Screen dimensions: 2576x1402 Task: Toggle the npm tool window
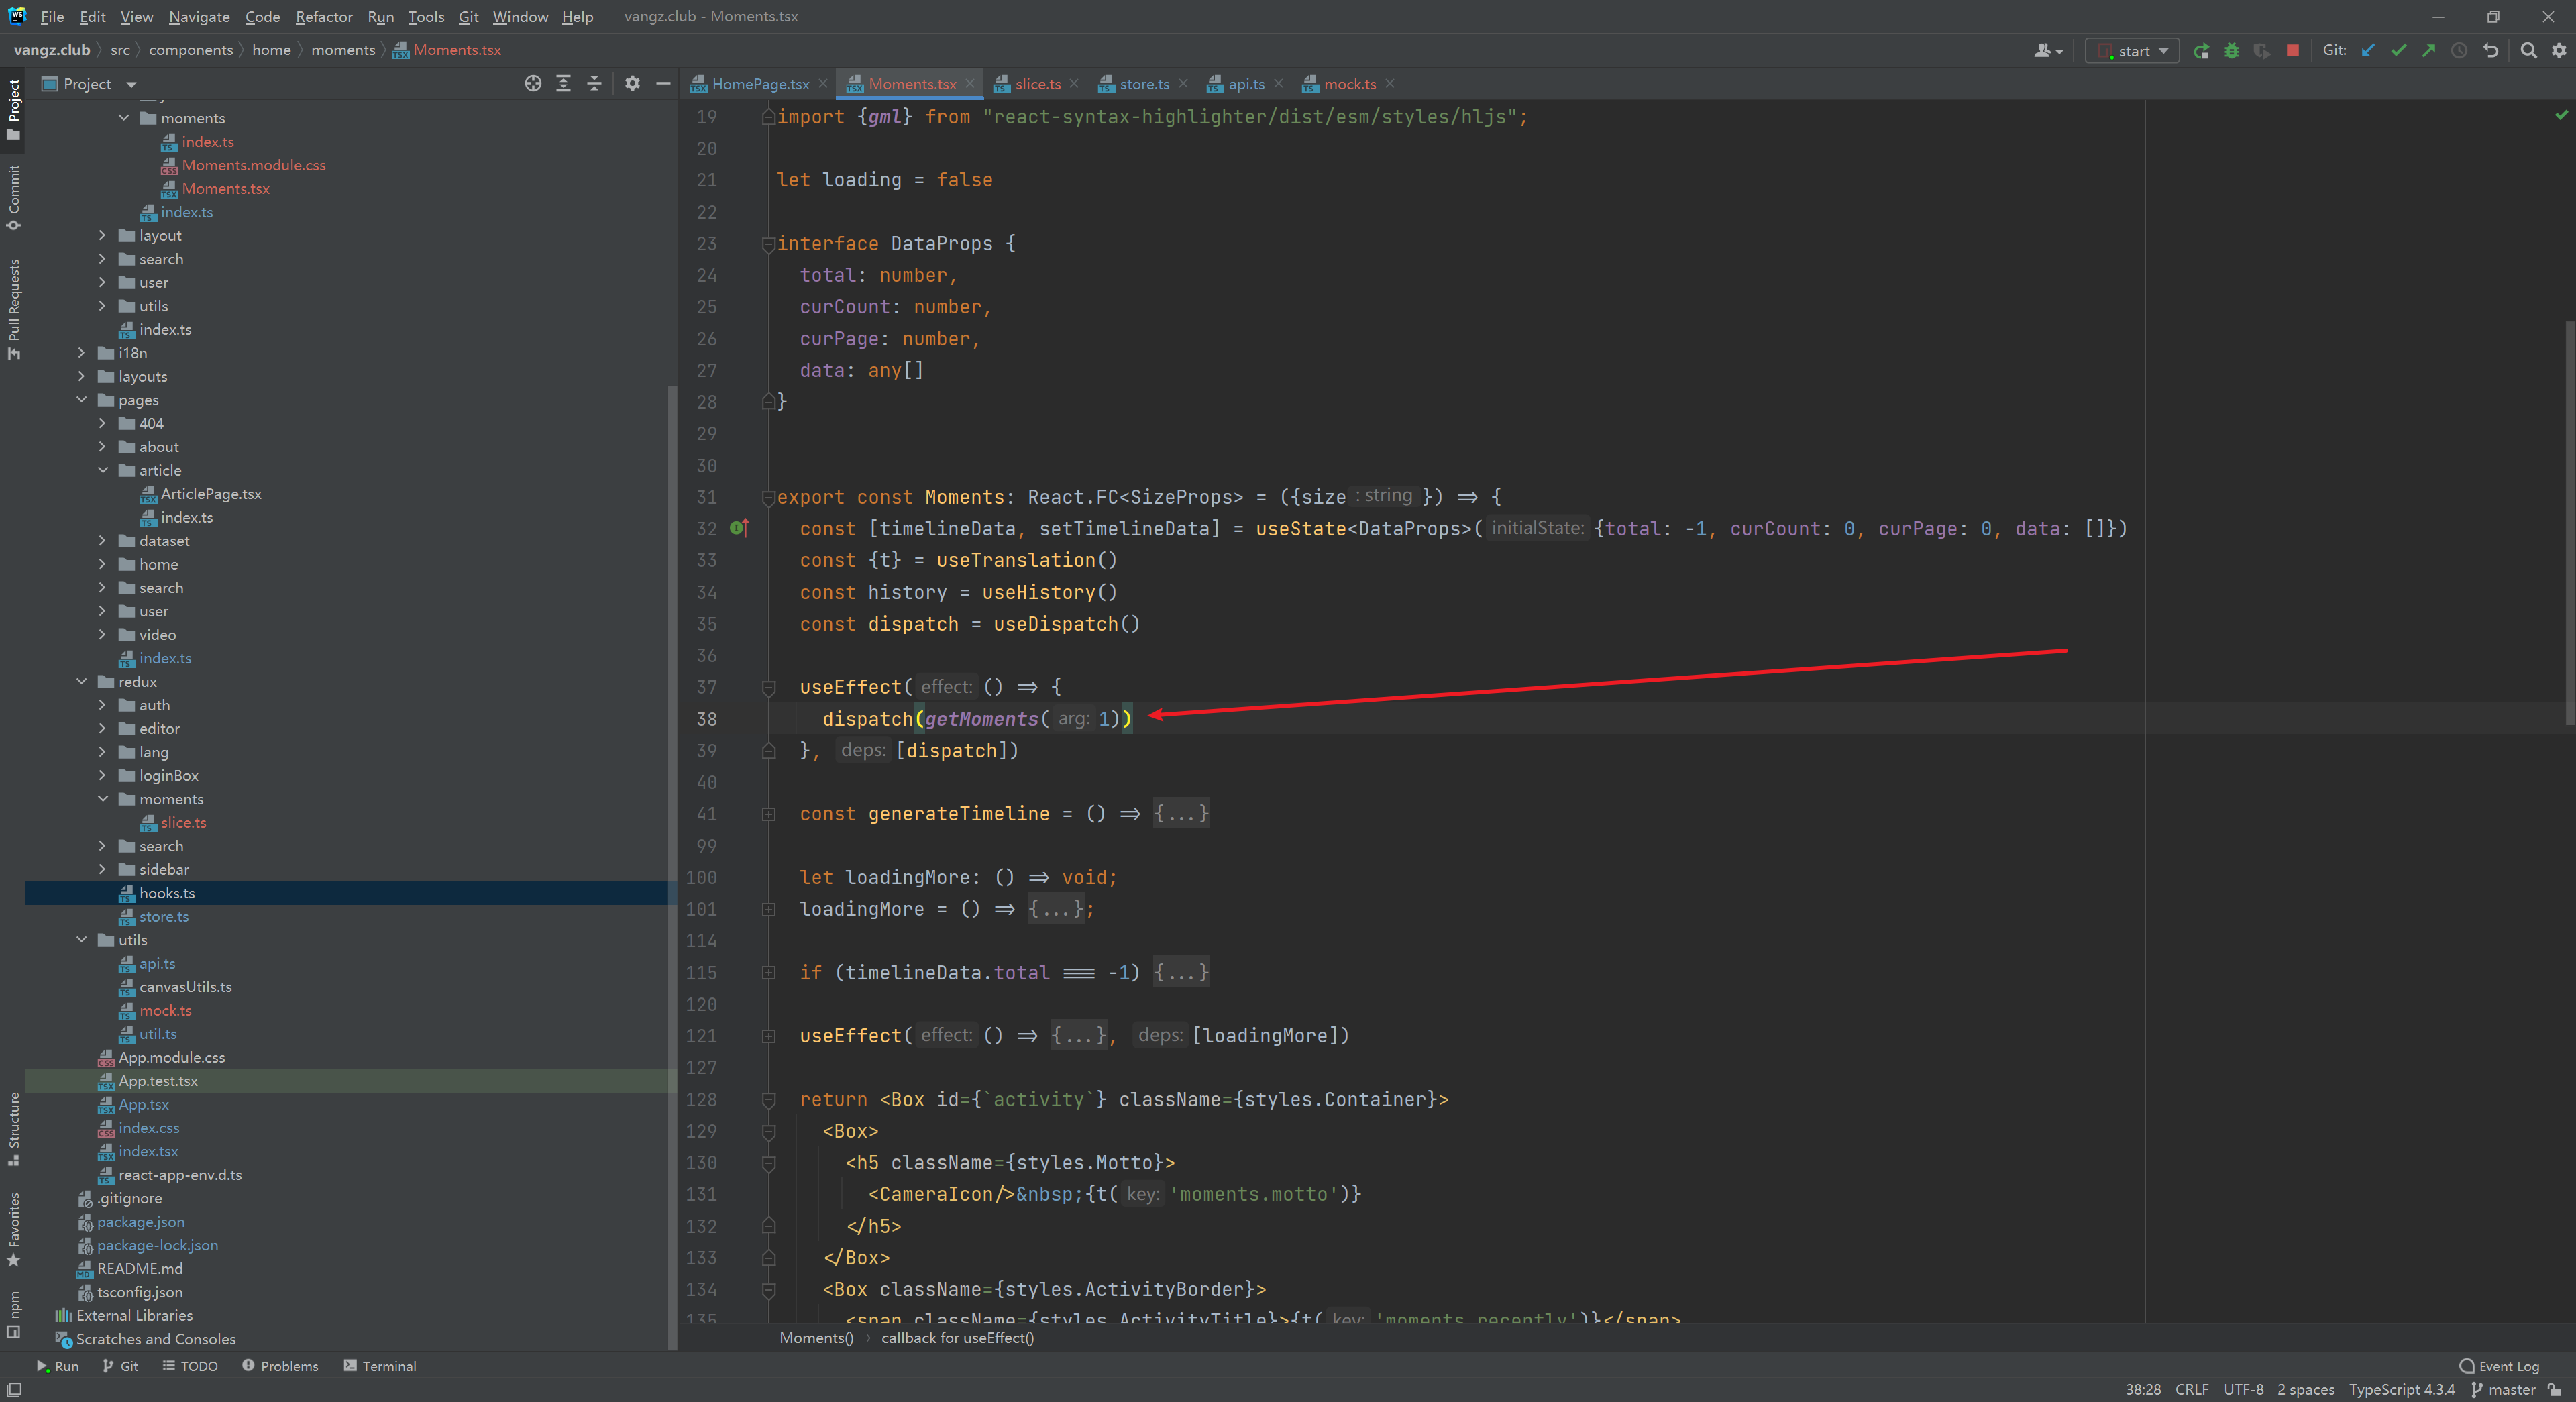pos(13,1314)
